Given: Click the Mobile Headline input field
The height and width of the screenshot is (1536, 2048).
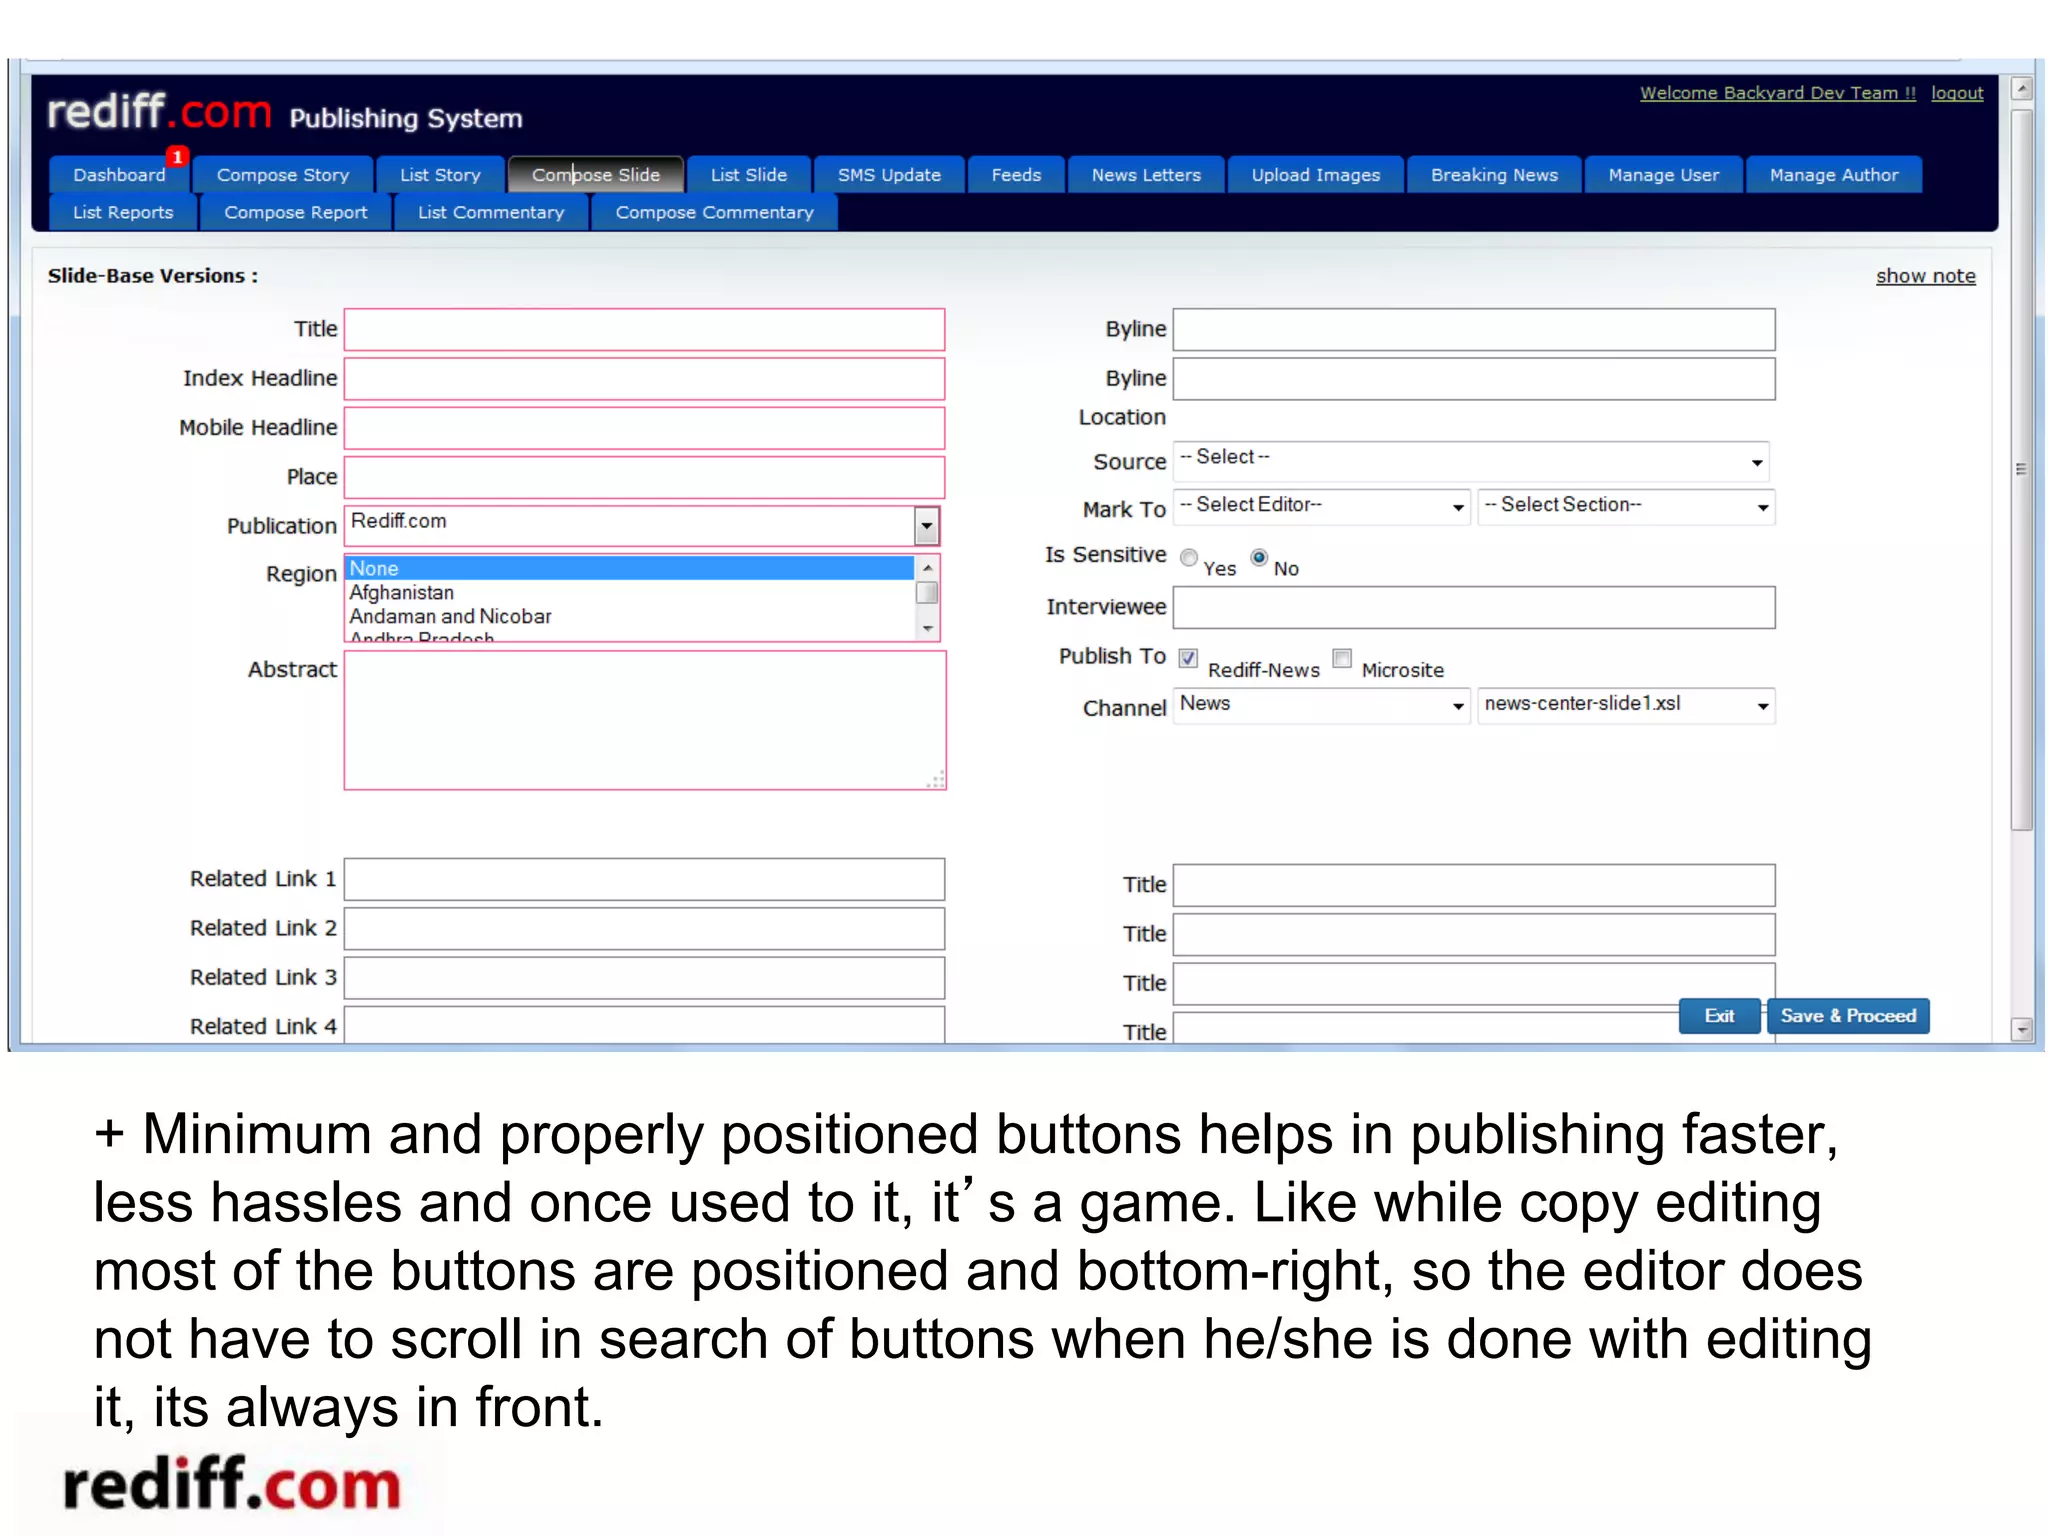Looking at the screenshot, I should (x=645, y=428).
